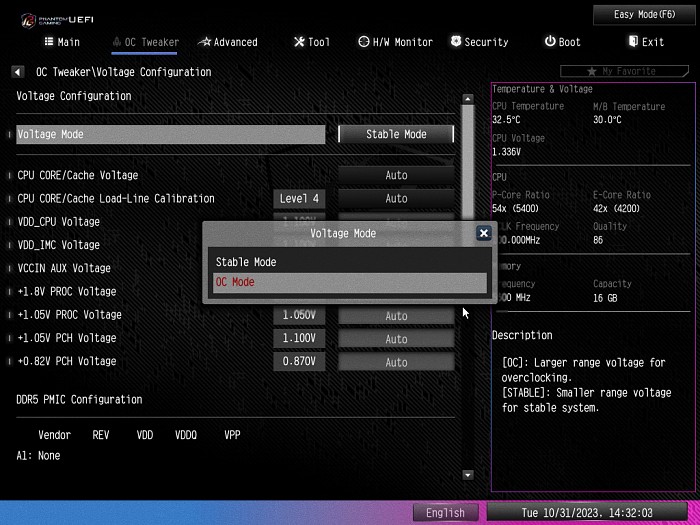Click the E-Core Ratio 42x (4200) value
Image resolution: width=700 pixels, height=525 pixels.
click(616, 208)
